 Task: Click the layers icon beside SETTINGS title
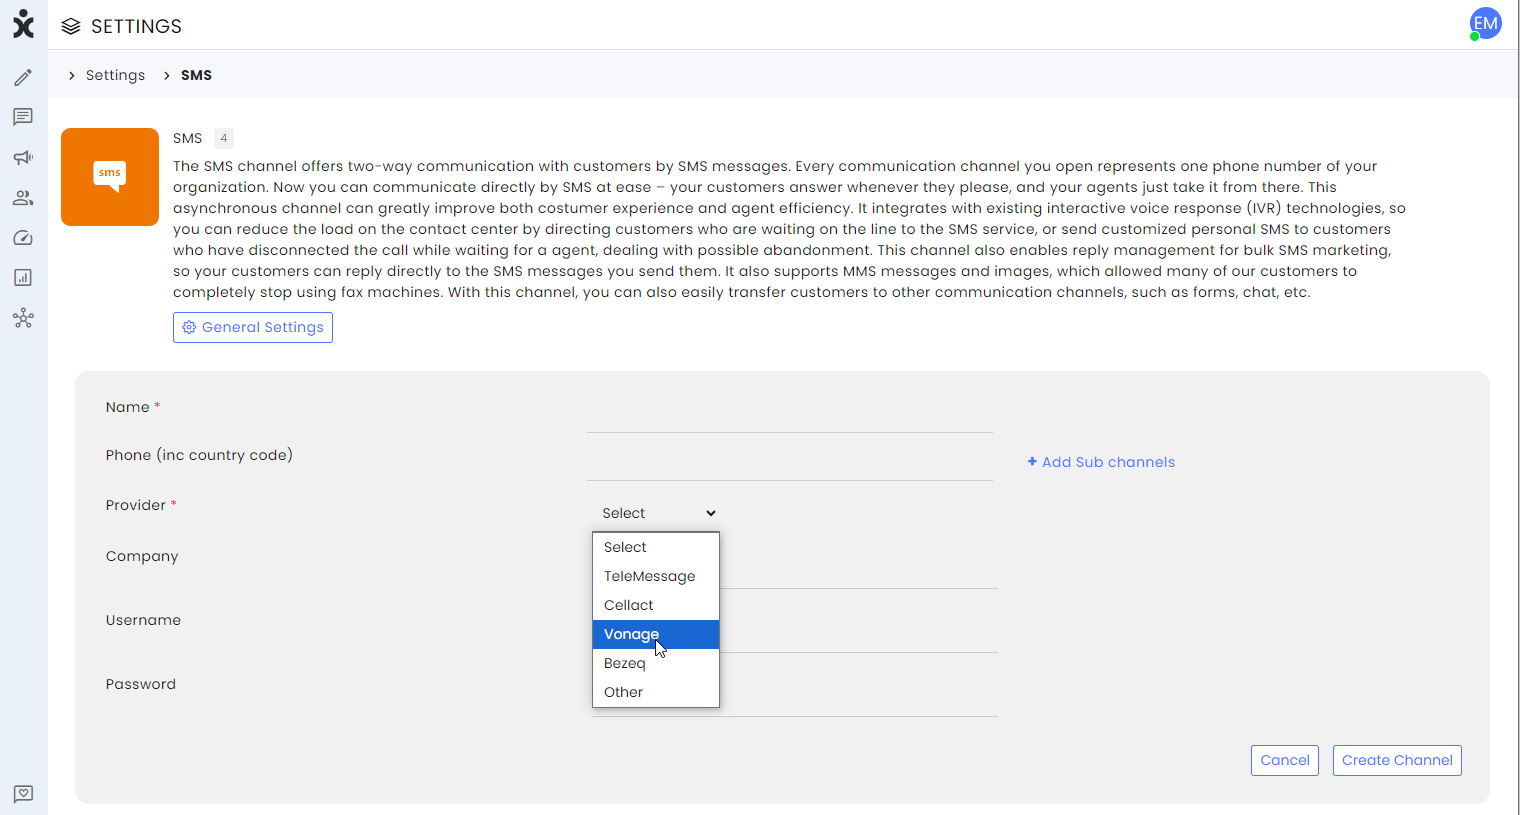(71, 26)
